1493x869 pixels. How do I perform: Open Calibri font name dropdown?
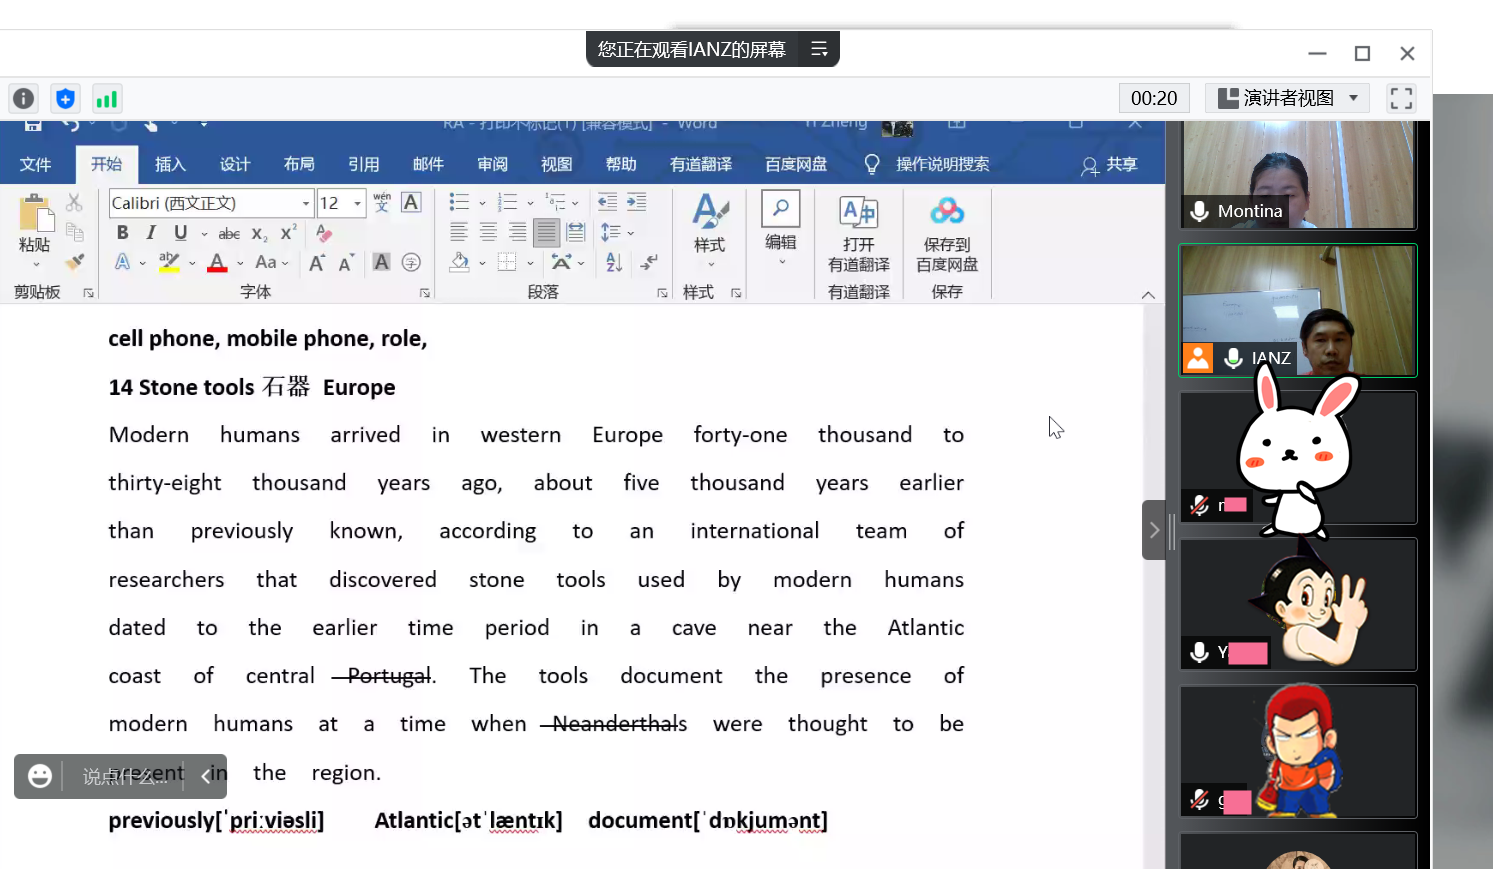tap(306, 203)
